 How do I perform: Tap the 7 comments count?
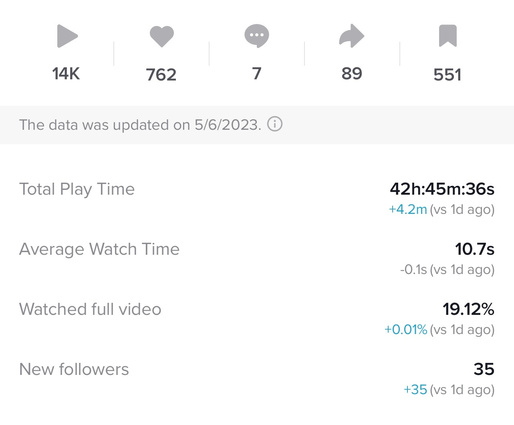[256, 74]
